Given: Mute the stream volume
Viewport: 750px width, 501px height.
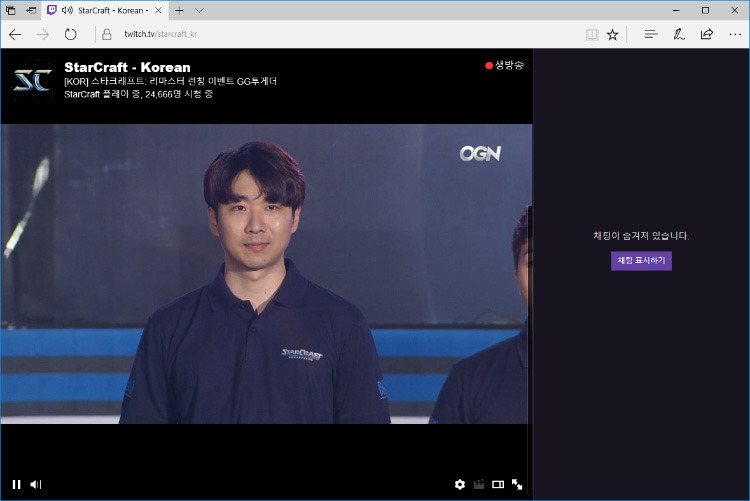Looking at the screenshot, I should click(x=36, y=484).
